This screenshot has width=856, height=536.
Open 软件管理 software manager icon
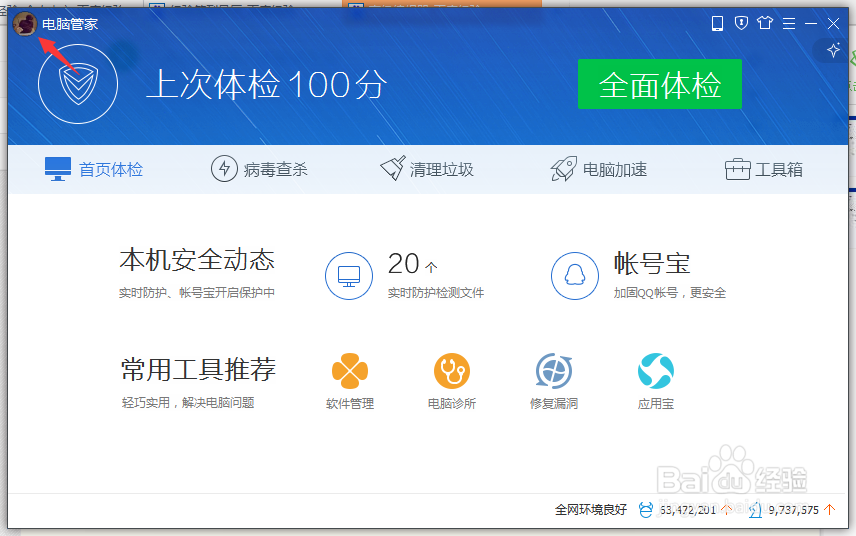coord(349,371)
